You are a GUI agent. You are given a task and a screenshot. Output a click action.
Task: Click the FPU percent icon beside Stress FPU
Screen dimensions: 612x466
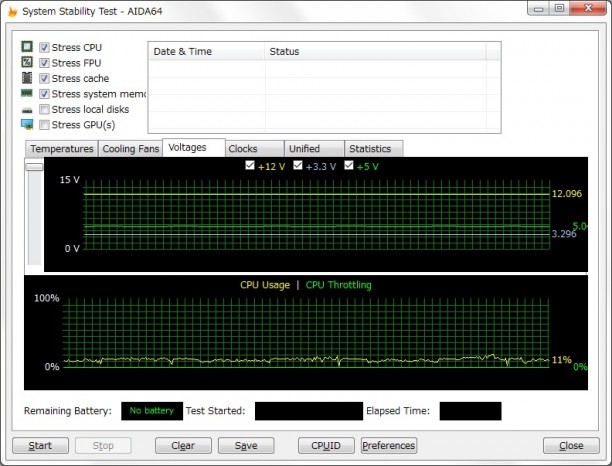click(27, 62)
